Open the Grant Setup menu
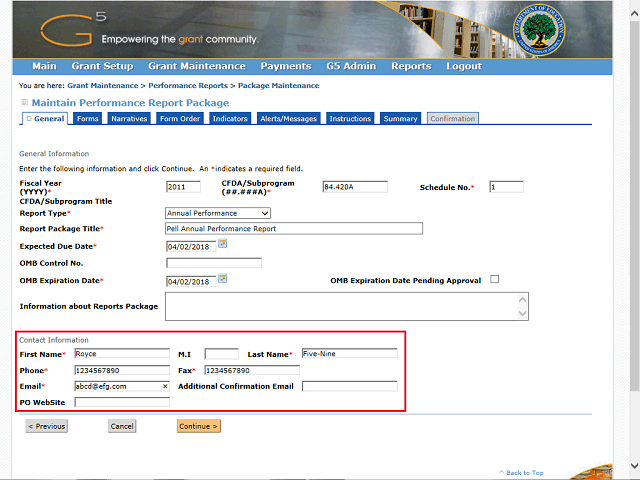Viewport: 640px width, 480px height. pos(102,66)
